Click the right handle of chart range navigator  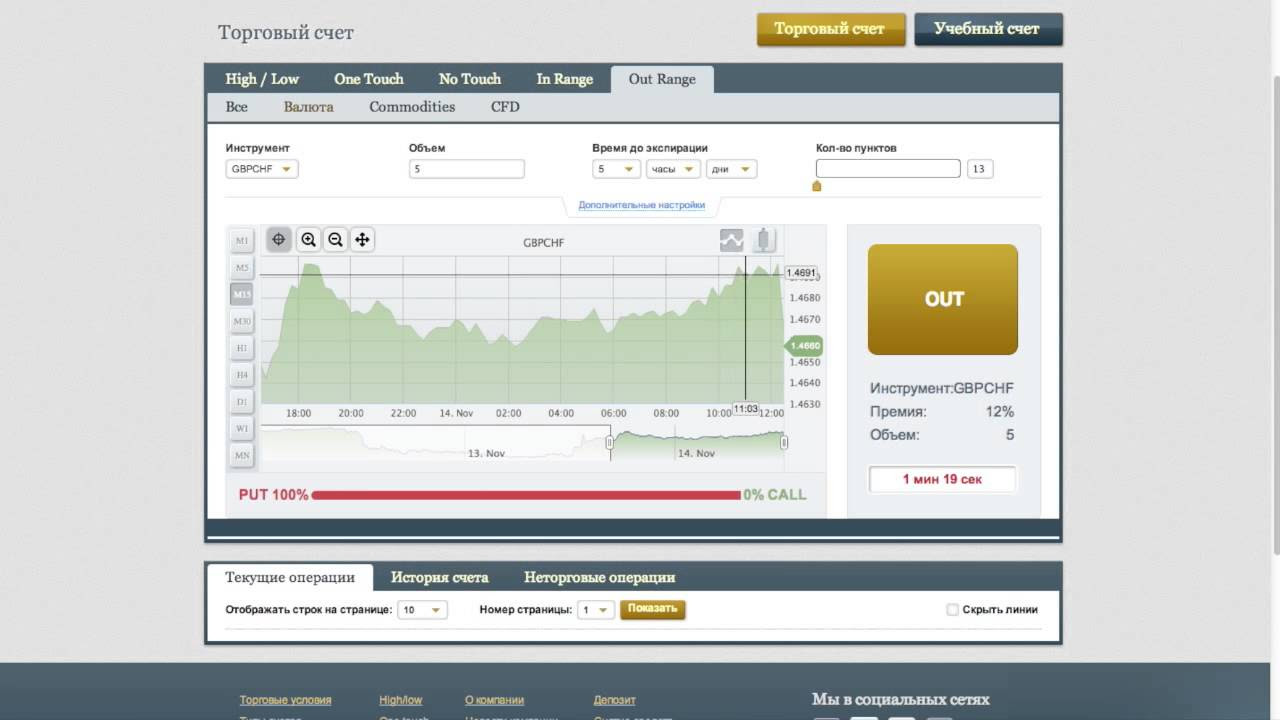[x=784, y=441]
